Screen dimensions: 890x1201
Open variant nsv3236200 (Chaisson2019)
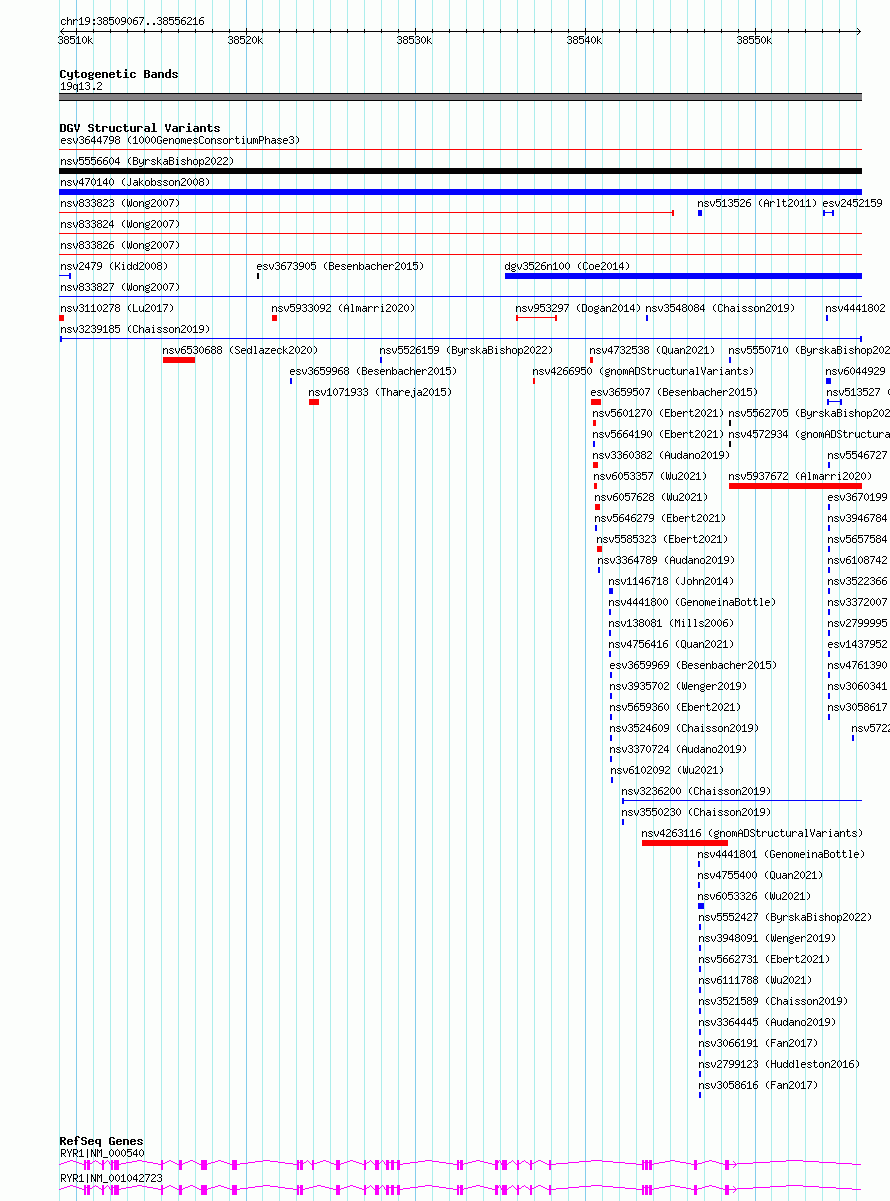point(696,791)
